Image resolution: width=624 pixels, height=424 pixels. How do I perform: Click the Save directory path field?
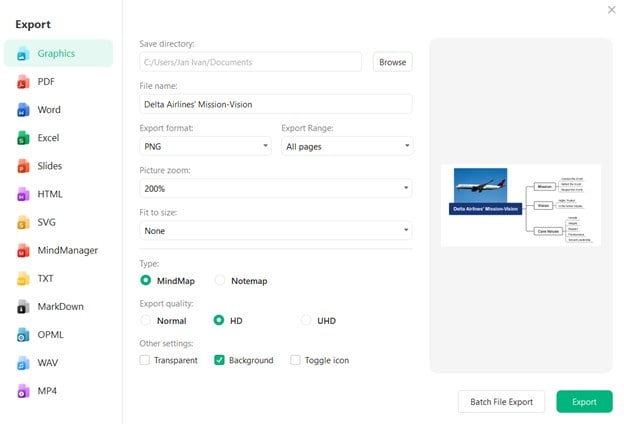tap(251, 62)
